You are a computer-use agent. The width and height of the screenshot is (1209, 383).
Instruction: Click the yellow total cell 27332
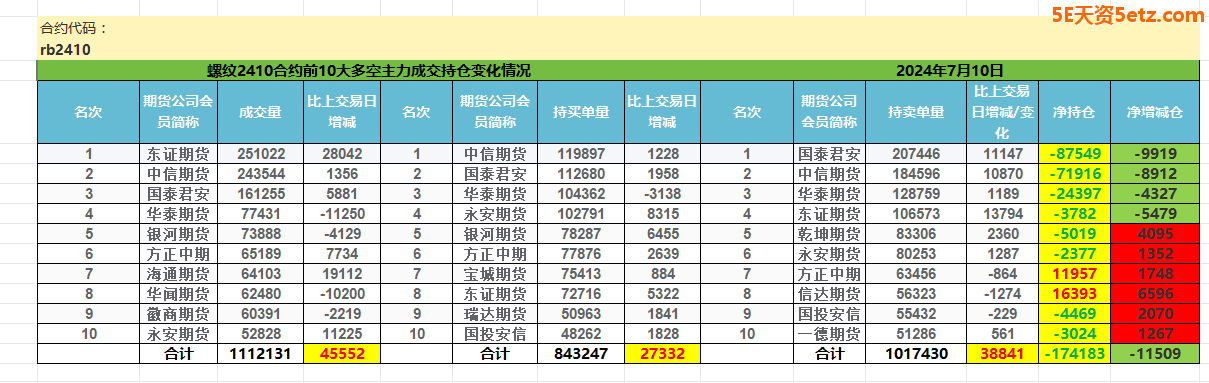(x=662, y=353)
